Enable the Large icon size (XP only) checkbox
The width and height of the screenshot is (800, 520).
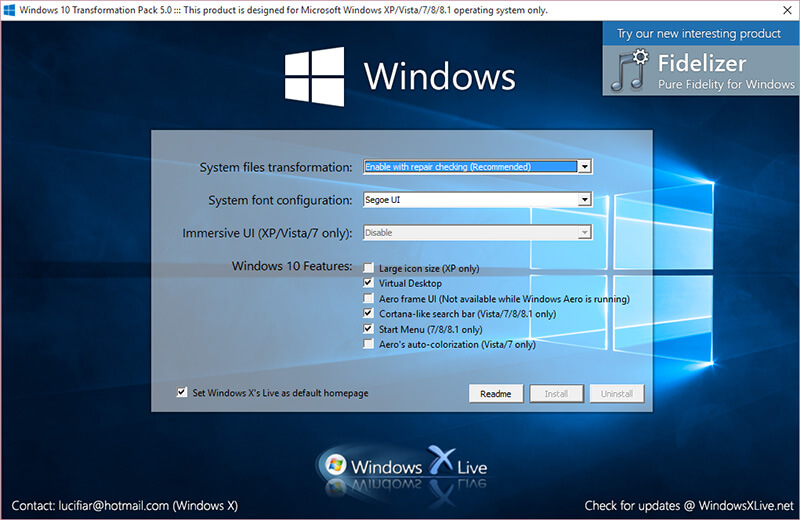click(x=368, y=268)
